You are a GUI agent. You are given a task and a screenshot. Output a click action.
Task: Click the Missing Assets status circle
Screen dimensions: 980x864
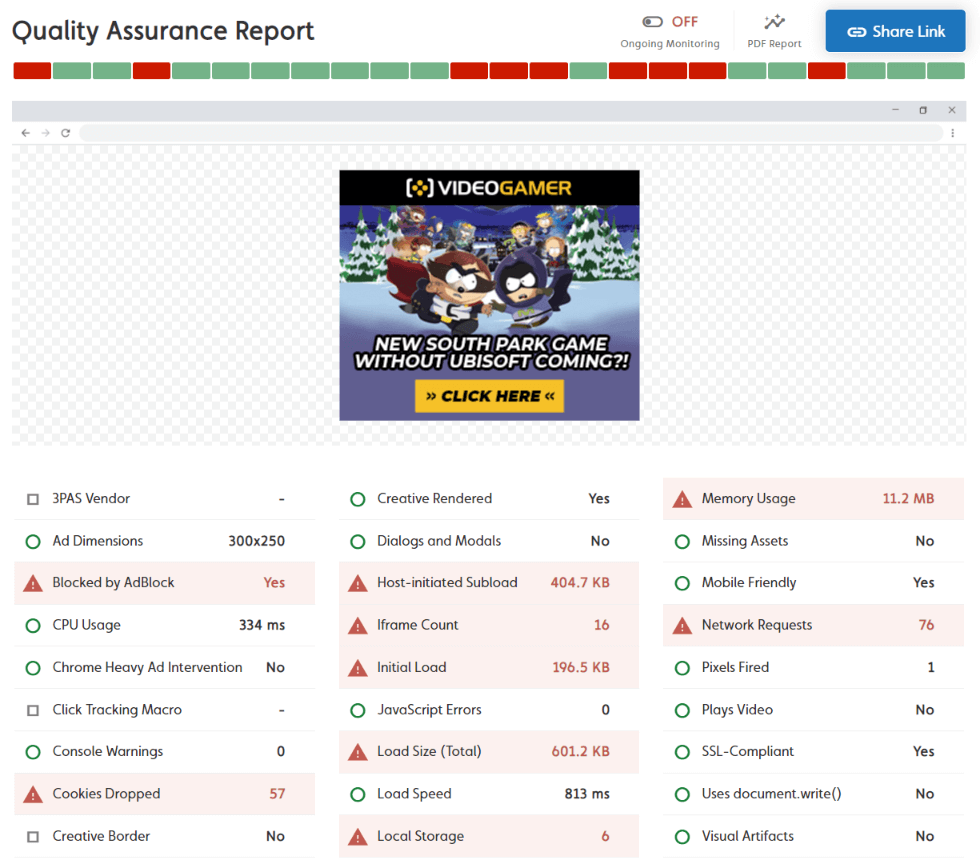tap(682, 541)
